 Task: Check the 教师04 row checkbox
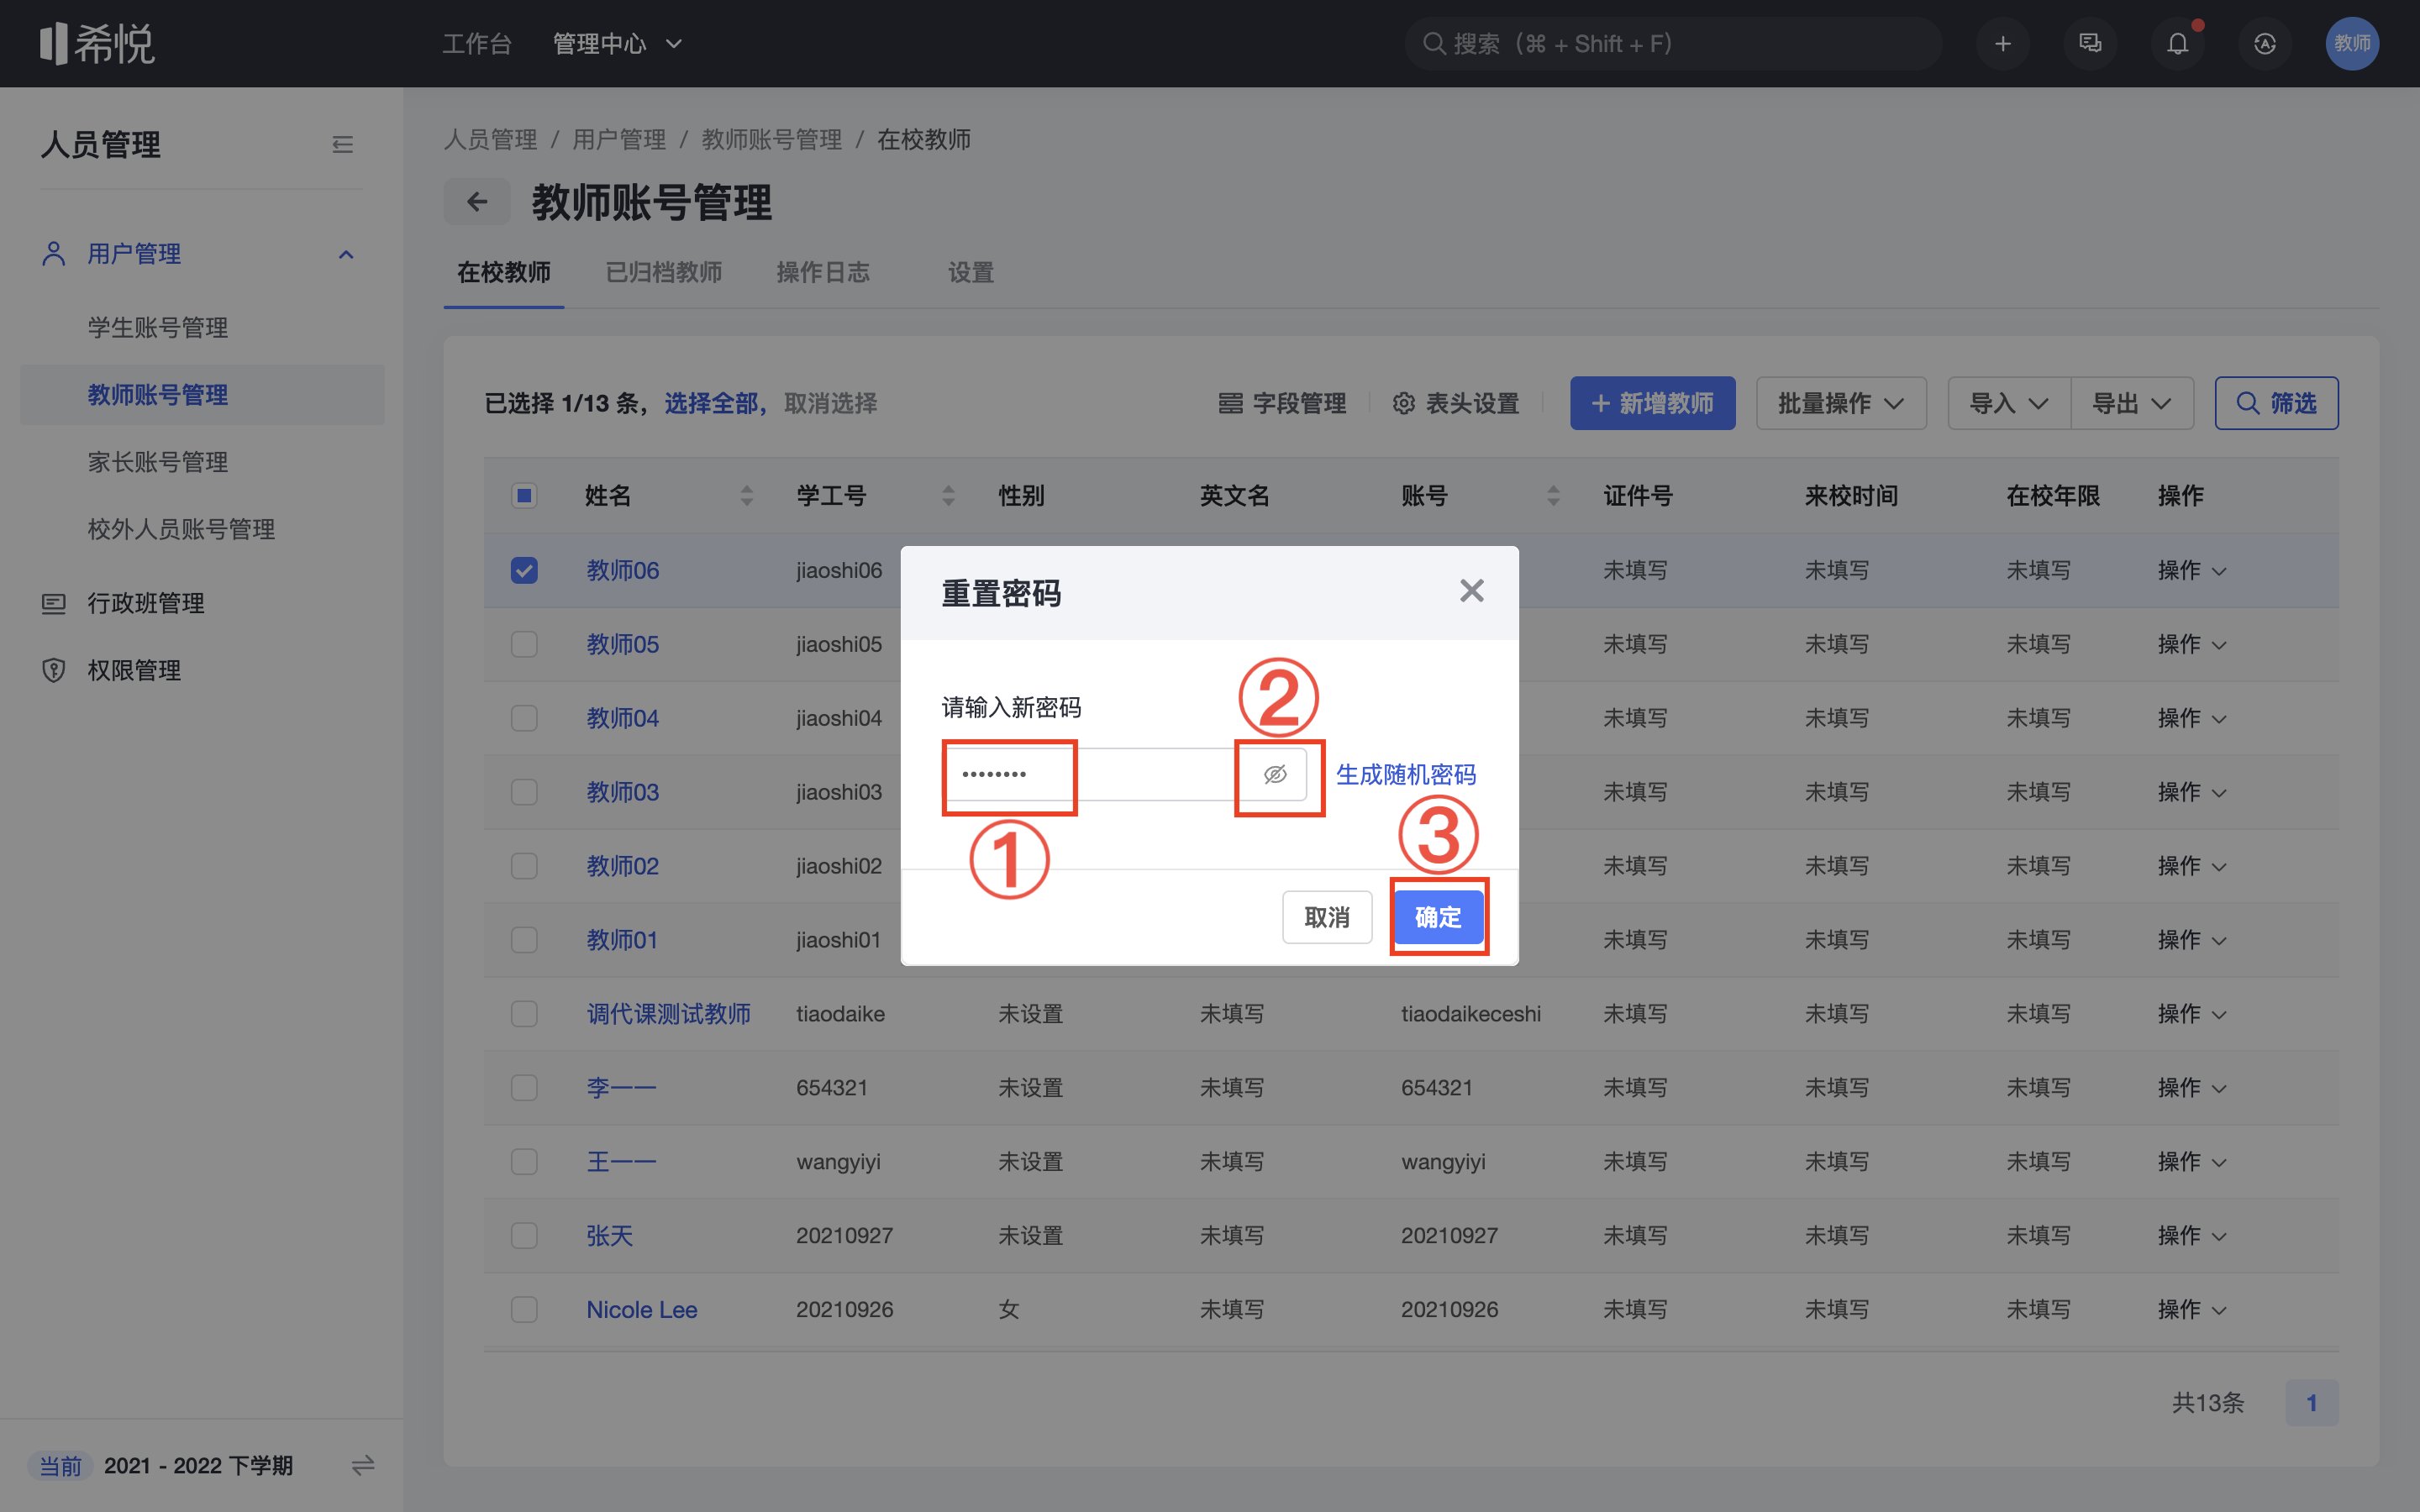coord(524,718)
